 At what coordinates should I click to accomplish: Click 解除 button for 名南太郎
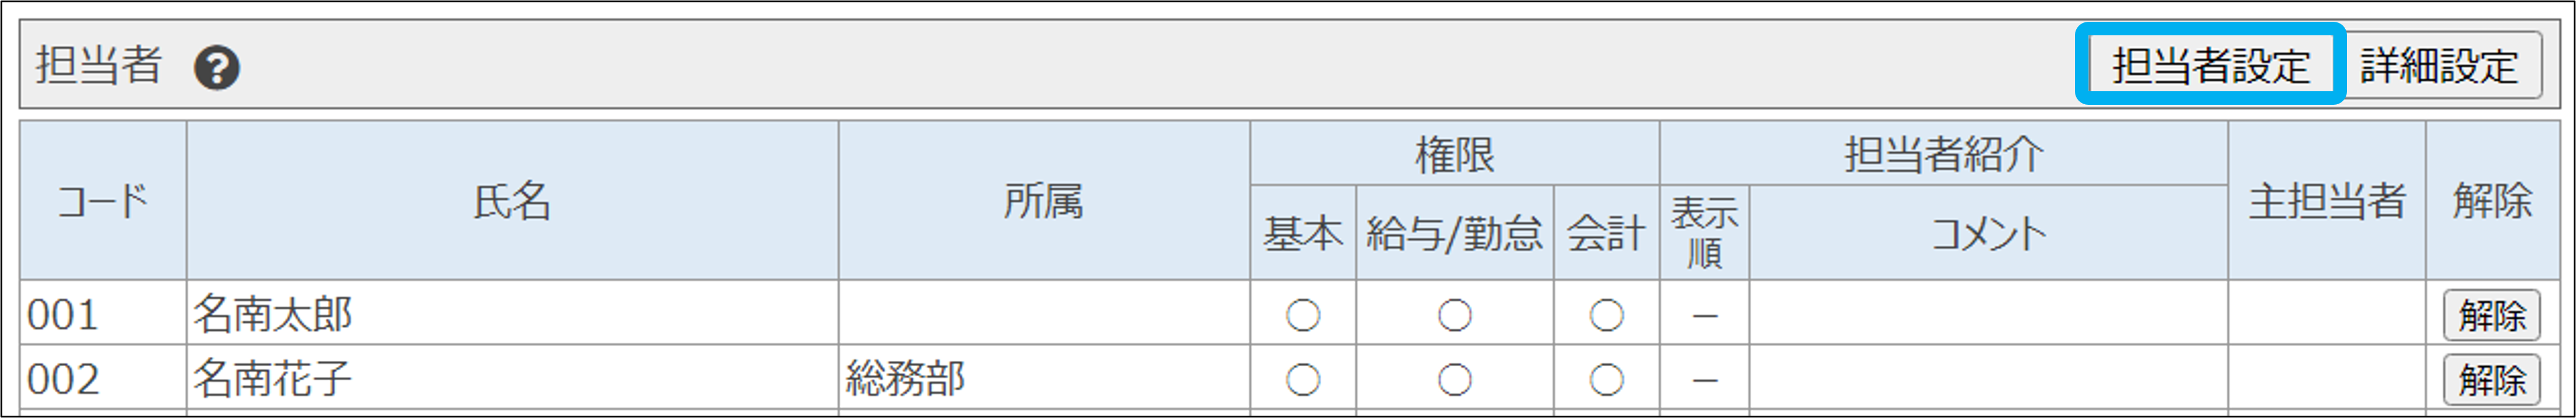point(2491,316)
